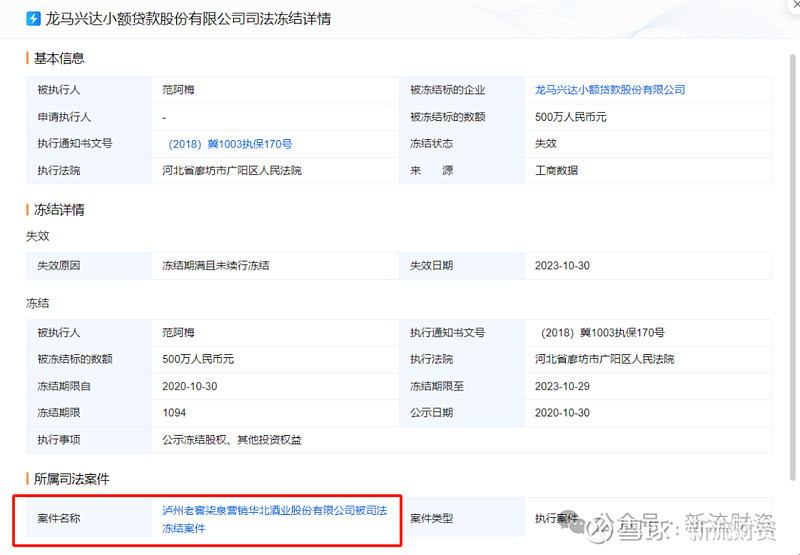Click the 申请执行人 label cell
The height and width of the screenshot is (555, 800).
pos(89,117)
